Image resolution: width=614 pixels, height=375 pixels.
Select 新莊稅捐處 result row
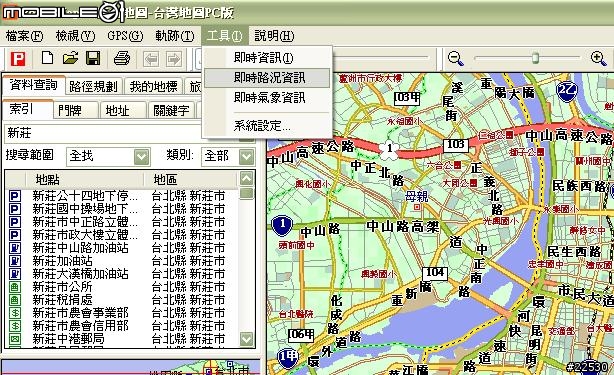pos(122,300)
